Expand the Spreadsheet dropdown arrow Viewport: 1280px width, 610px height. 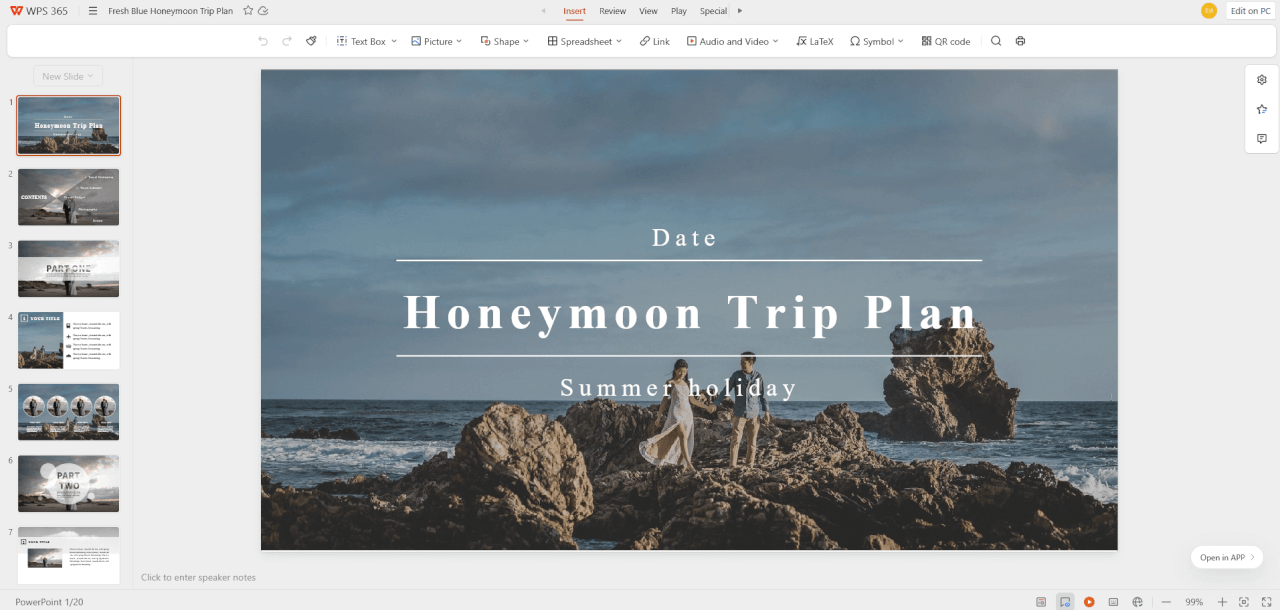point(618,41)
